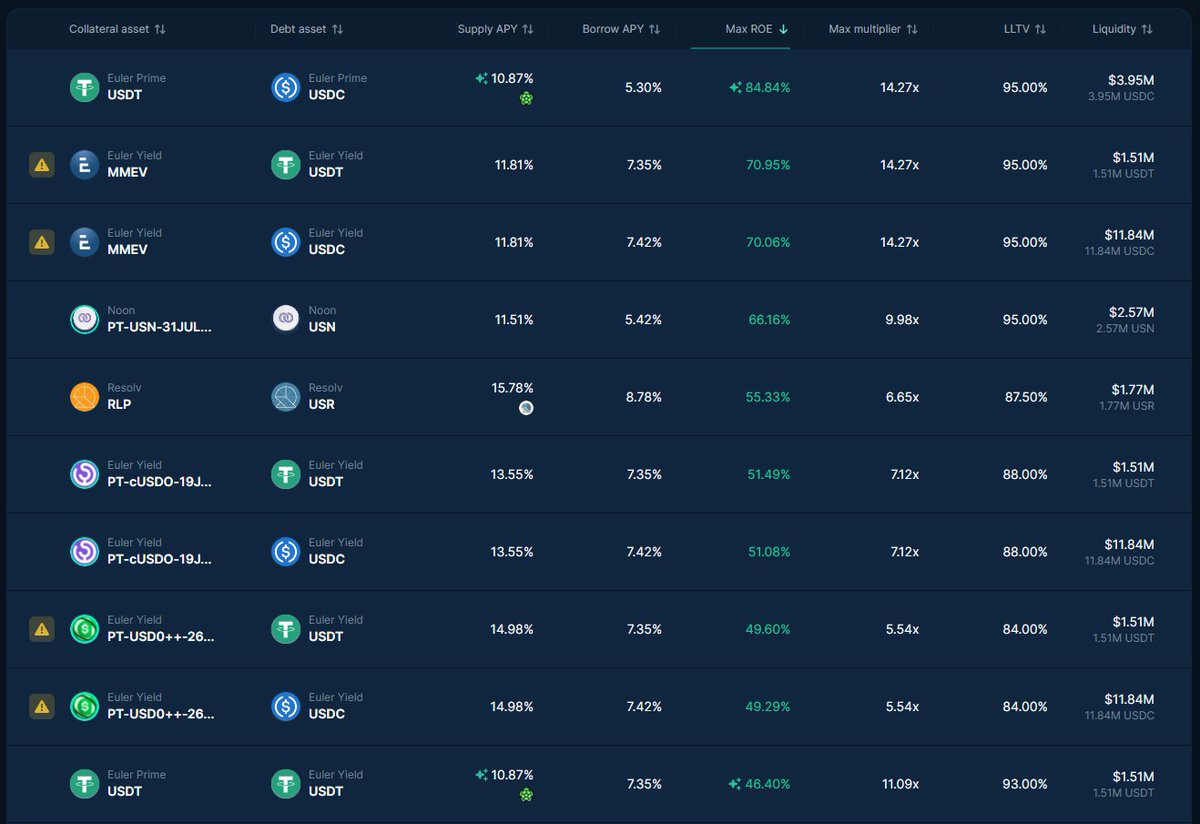
Task: Click USN debt token icon
Action: point(286,319)
